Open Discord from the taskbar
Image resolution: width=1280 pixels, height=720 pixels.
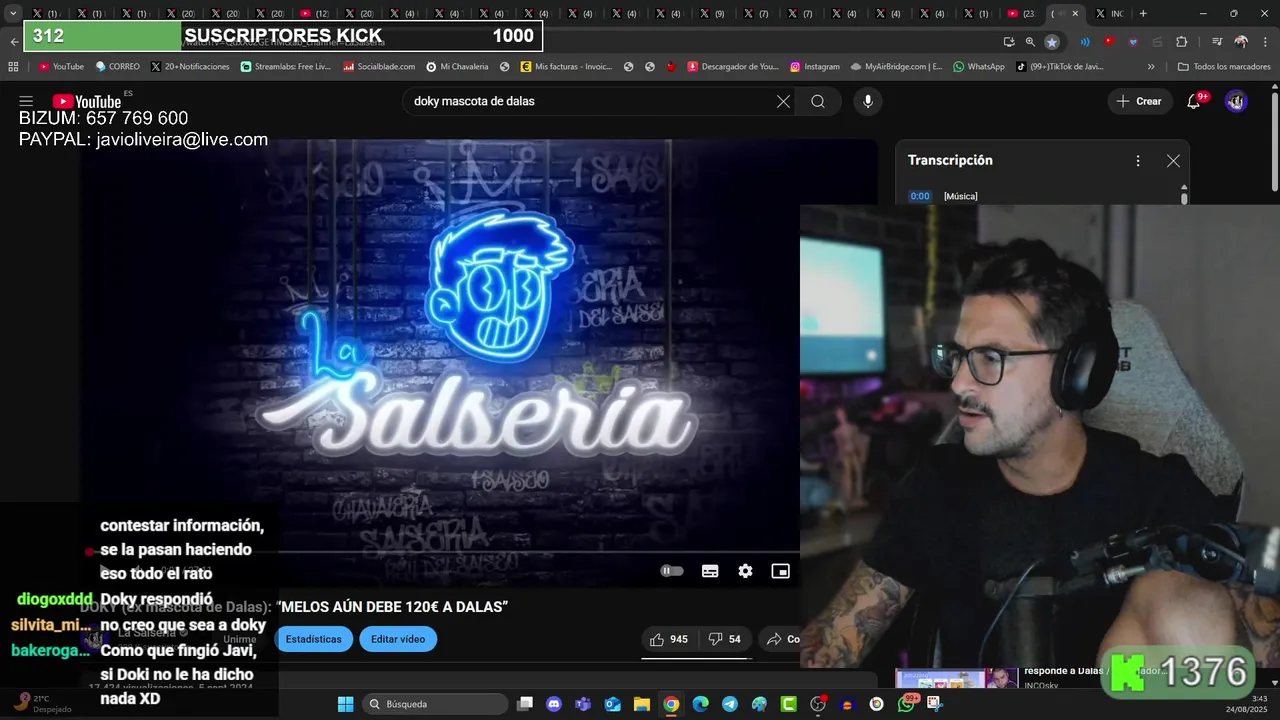554,704
